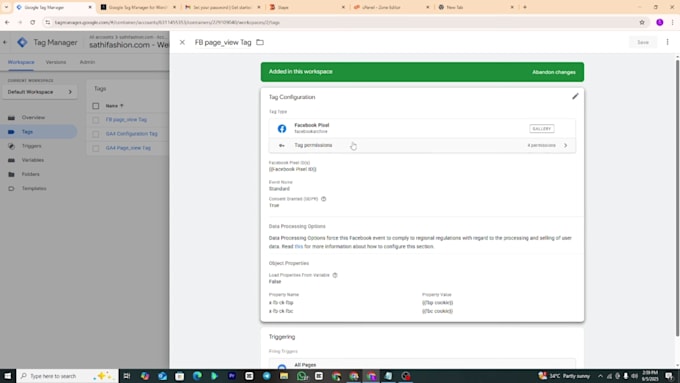Click the Tag Manager logo icon
Screen dimensions: 680x383
[22, 42]
